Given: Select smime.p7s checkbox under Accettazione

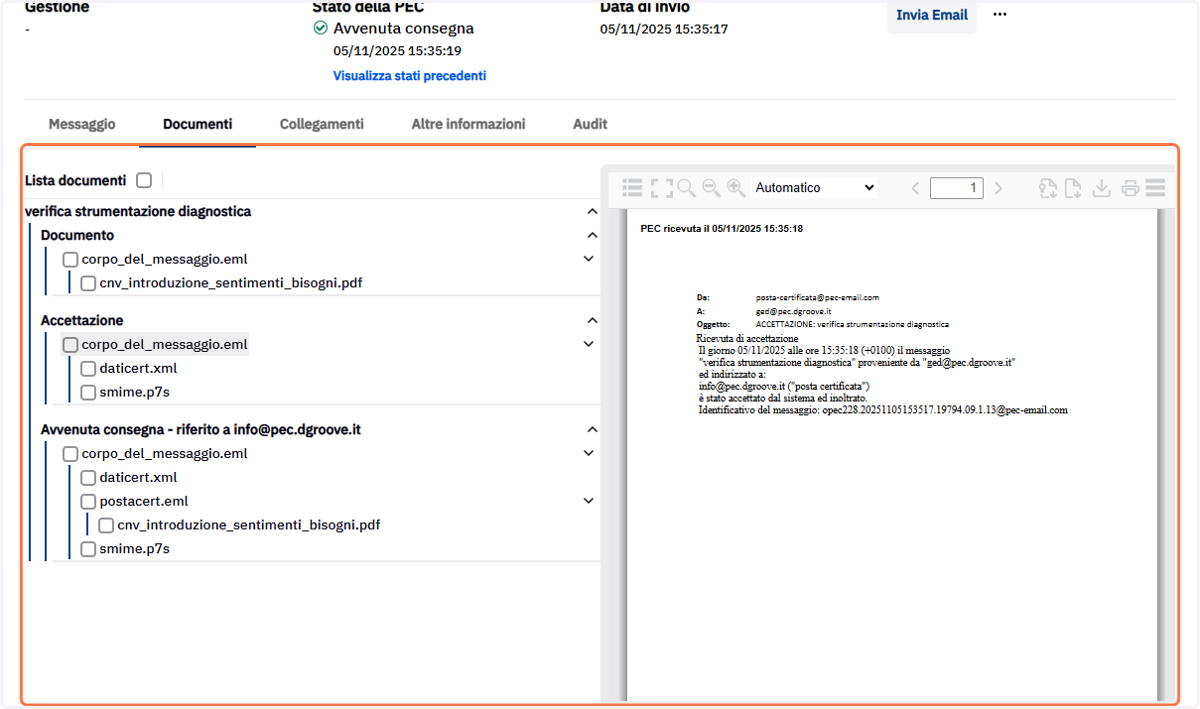Looking at the screenshot, I should coord(88,393).
